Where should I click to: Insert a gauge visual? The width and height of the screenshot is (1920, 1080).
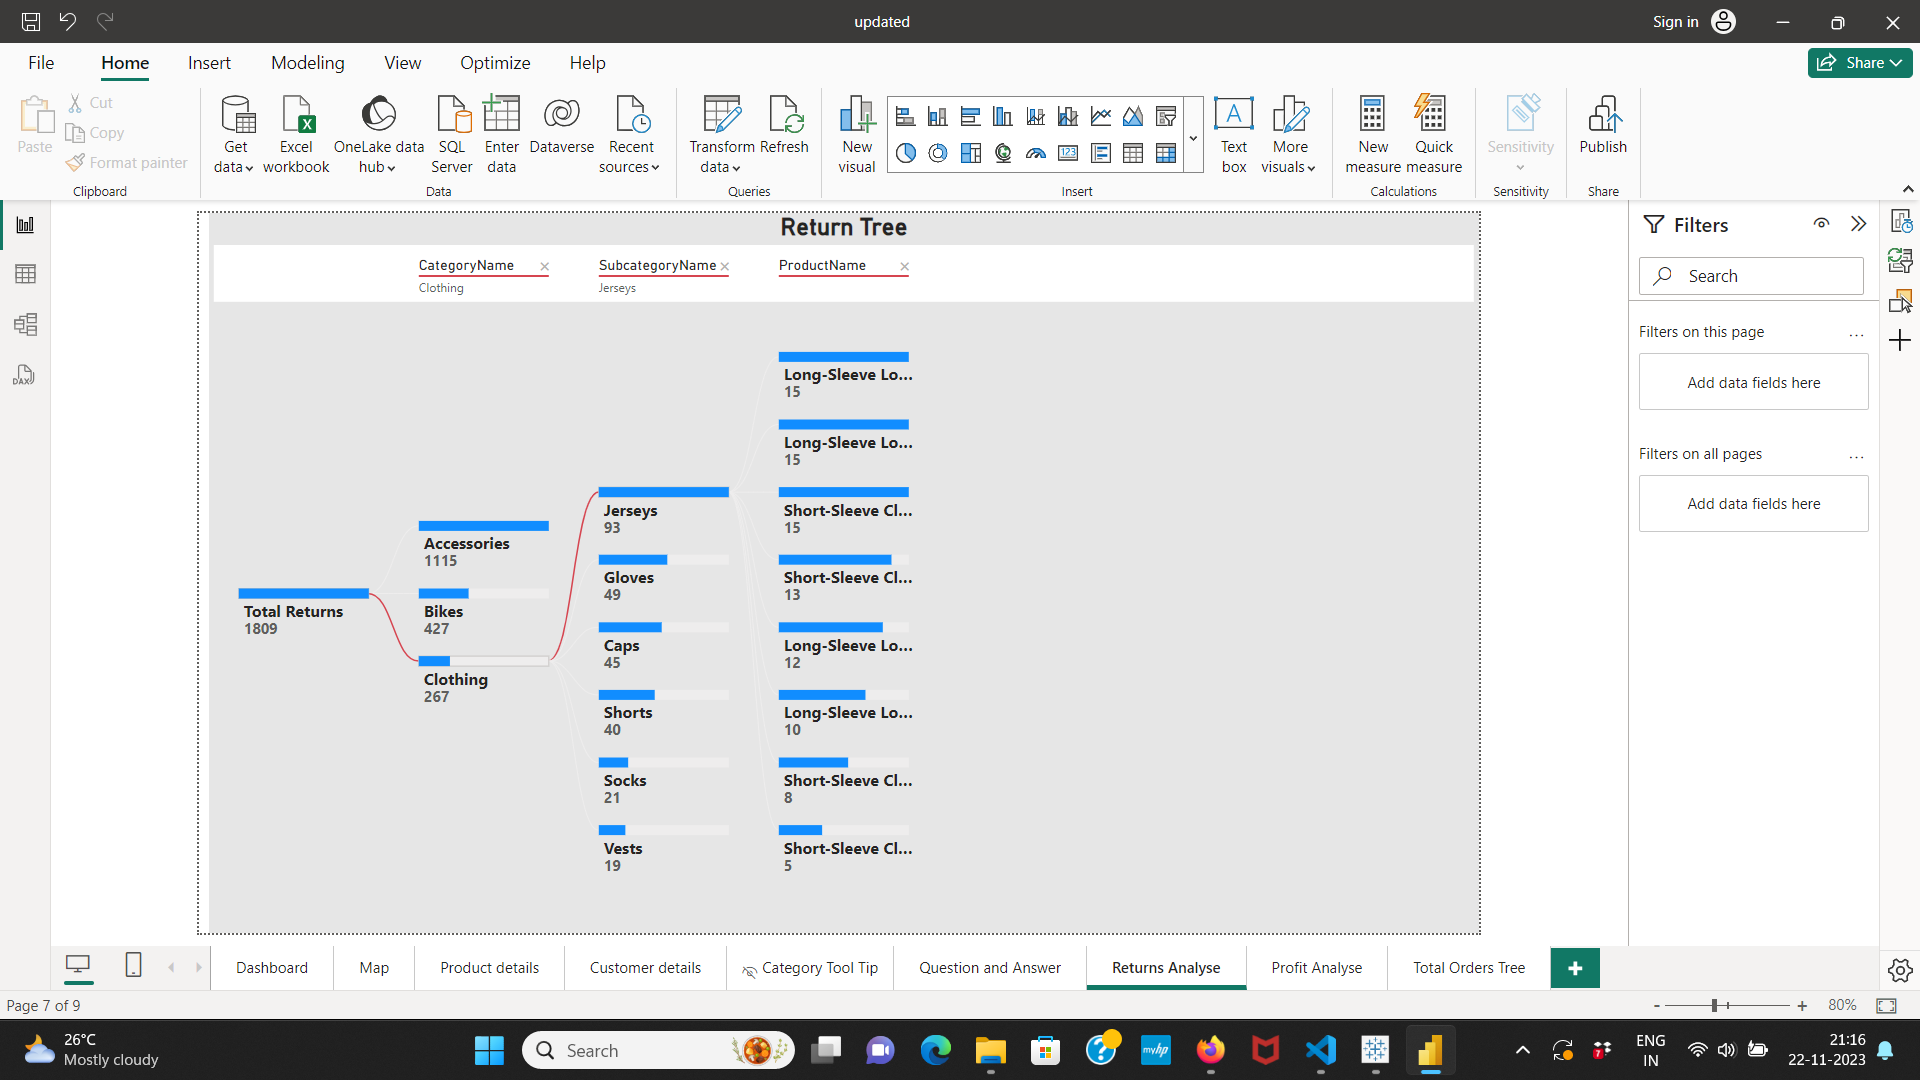coord(1036,153)
